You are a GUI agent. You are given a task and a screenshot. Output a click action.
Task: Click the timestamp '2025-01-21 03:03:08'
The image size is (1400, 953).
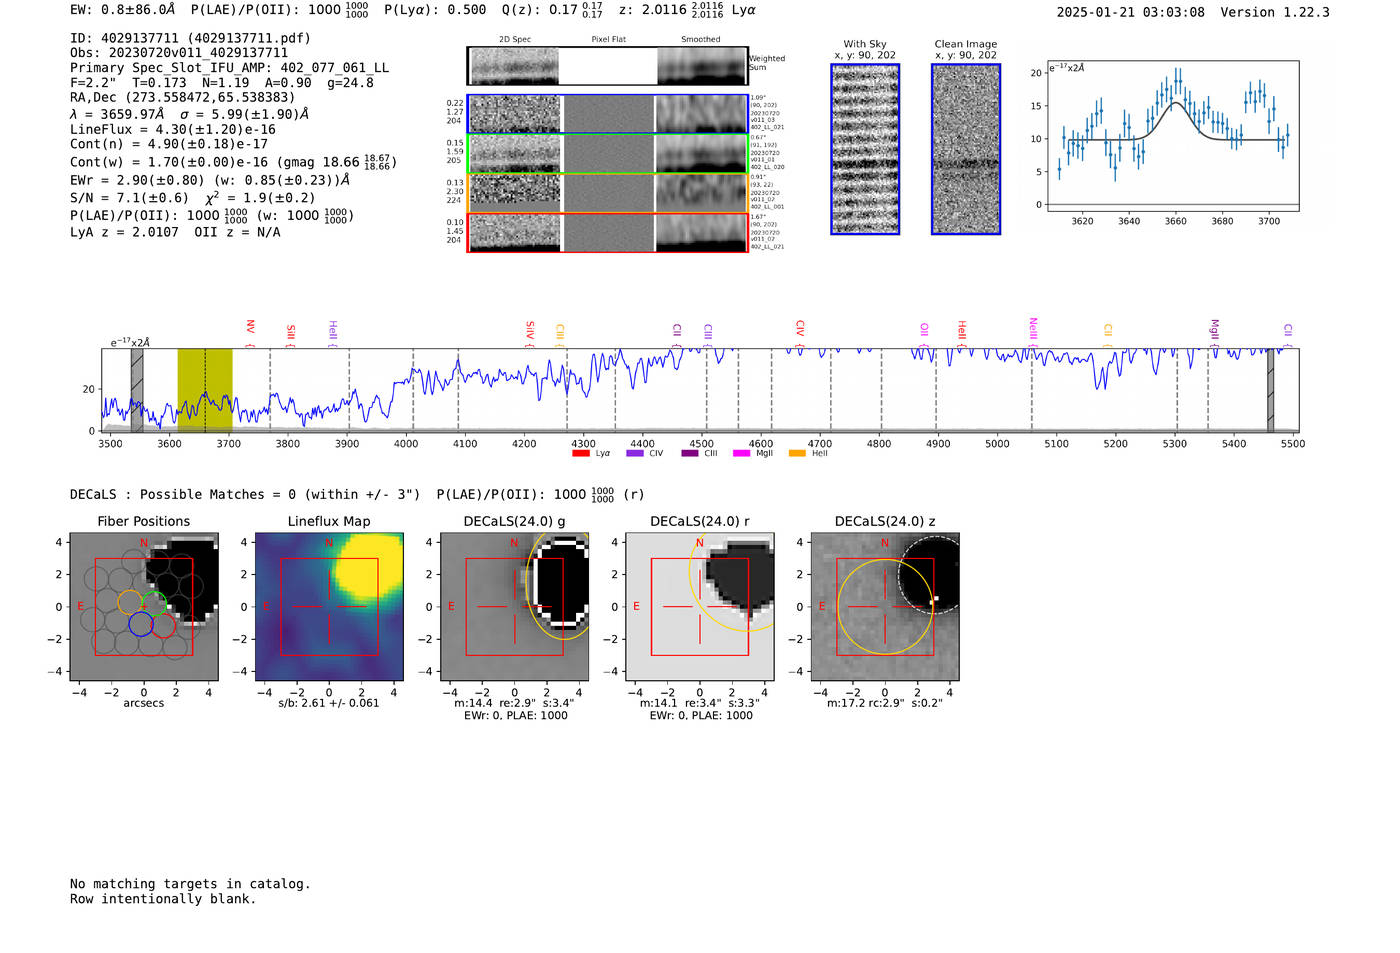(1131, 13)
